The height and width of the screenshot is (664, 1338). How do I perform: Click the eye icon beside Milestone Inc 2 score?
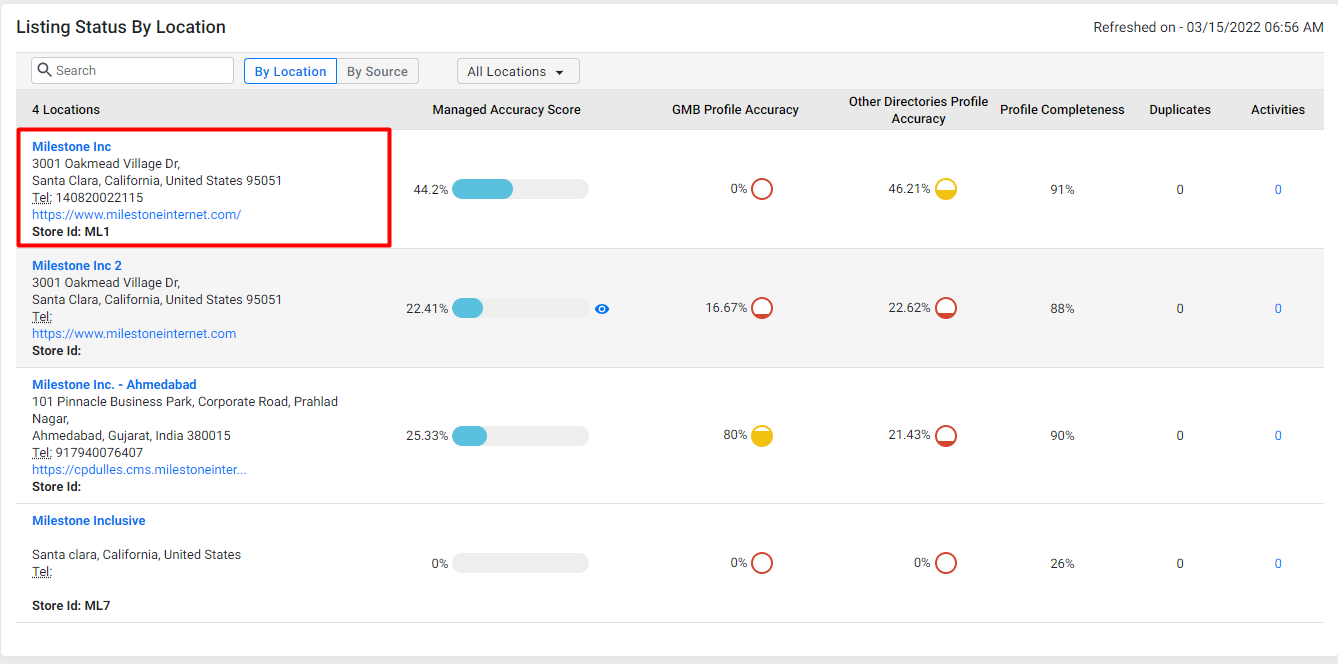click(602, 309)
